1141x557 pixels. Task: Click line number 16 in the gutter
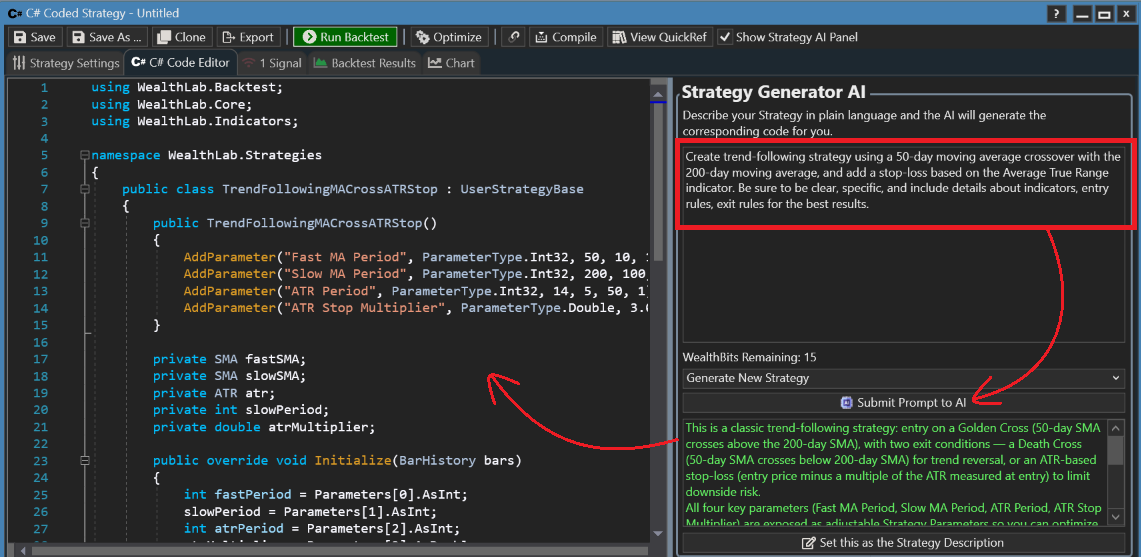click(x=41, y=342)
